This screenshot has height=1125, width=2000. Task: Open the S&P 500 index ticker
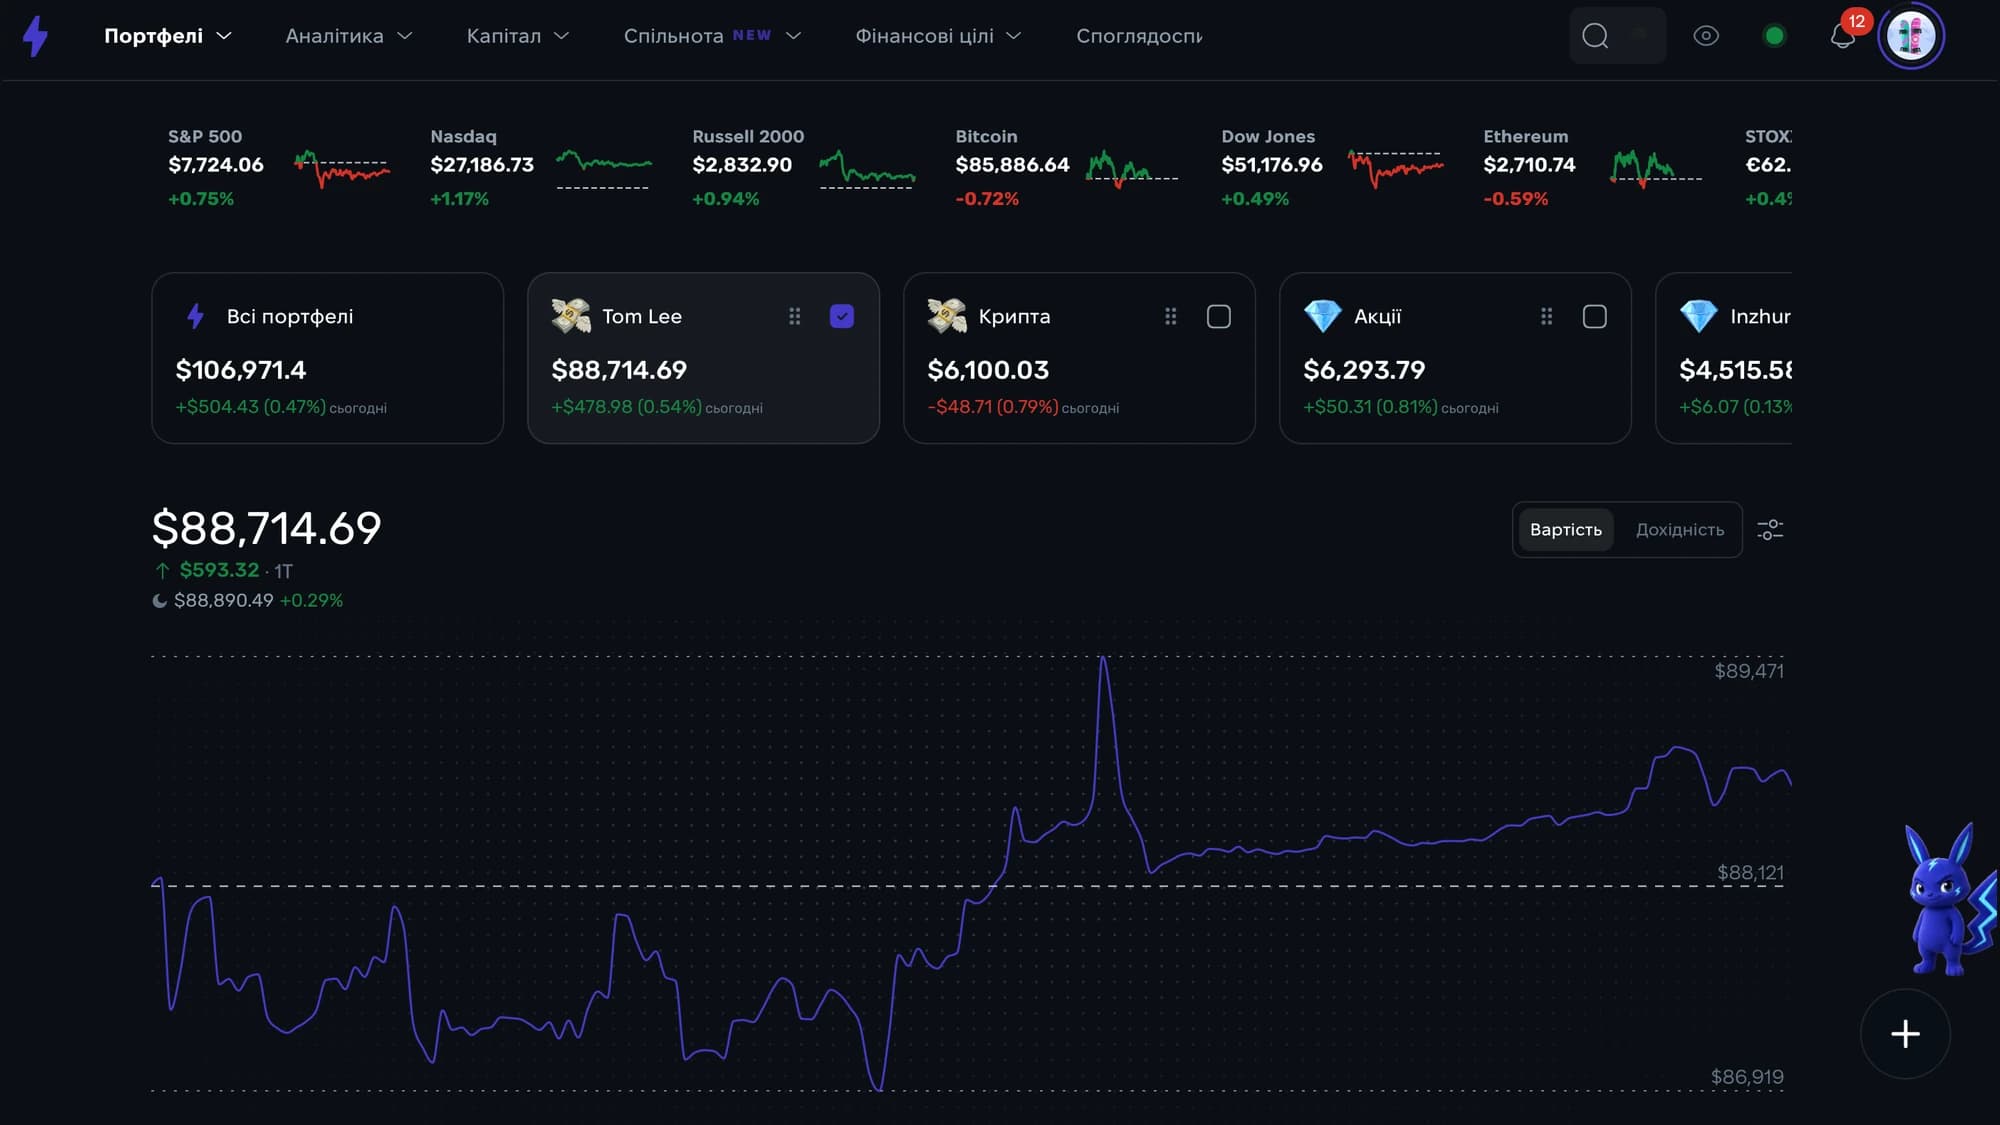tap(279, 167)
